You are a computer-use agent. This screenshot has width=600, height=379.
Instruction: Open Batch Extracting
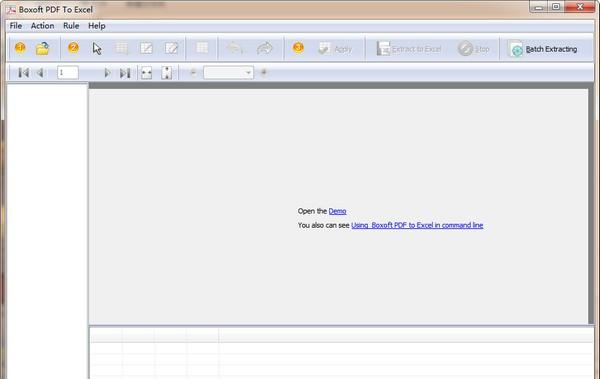(x=543, y=49)
